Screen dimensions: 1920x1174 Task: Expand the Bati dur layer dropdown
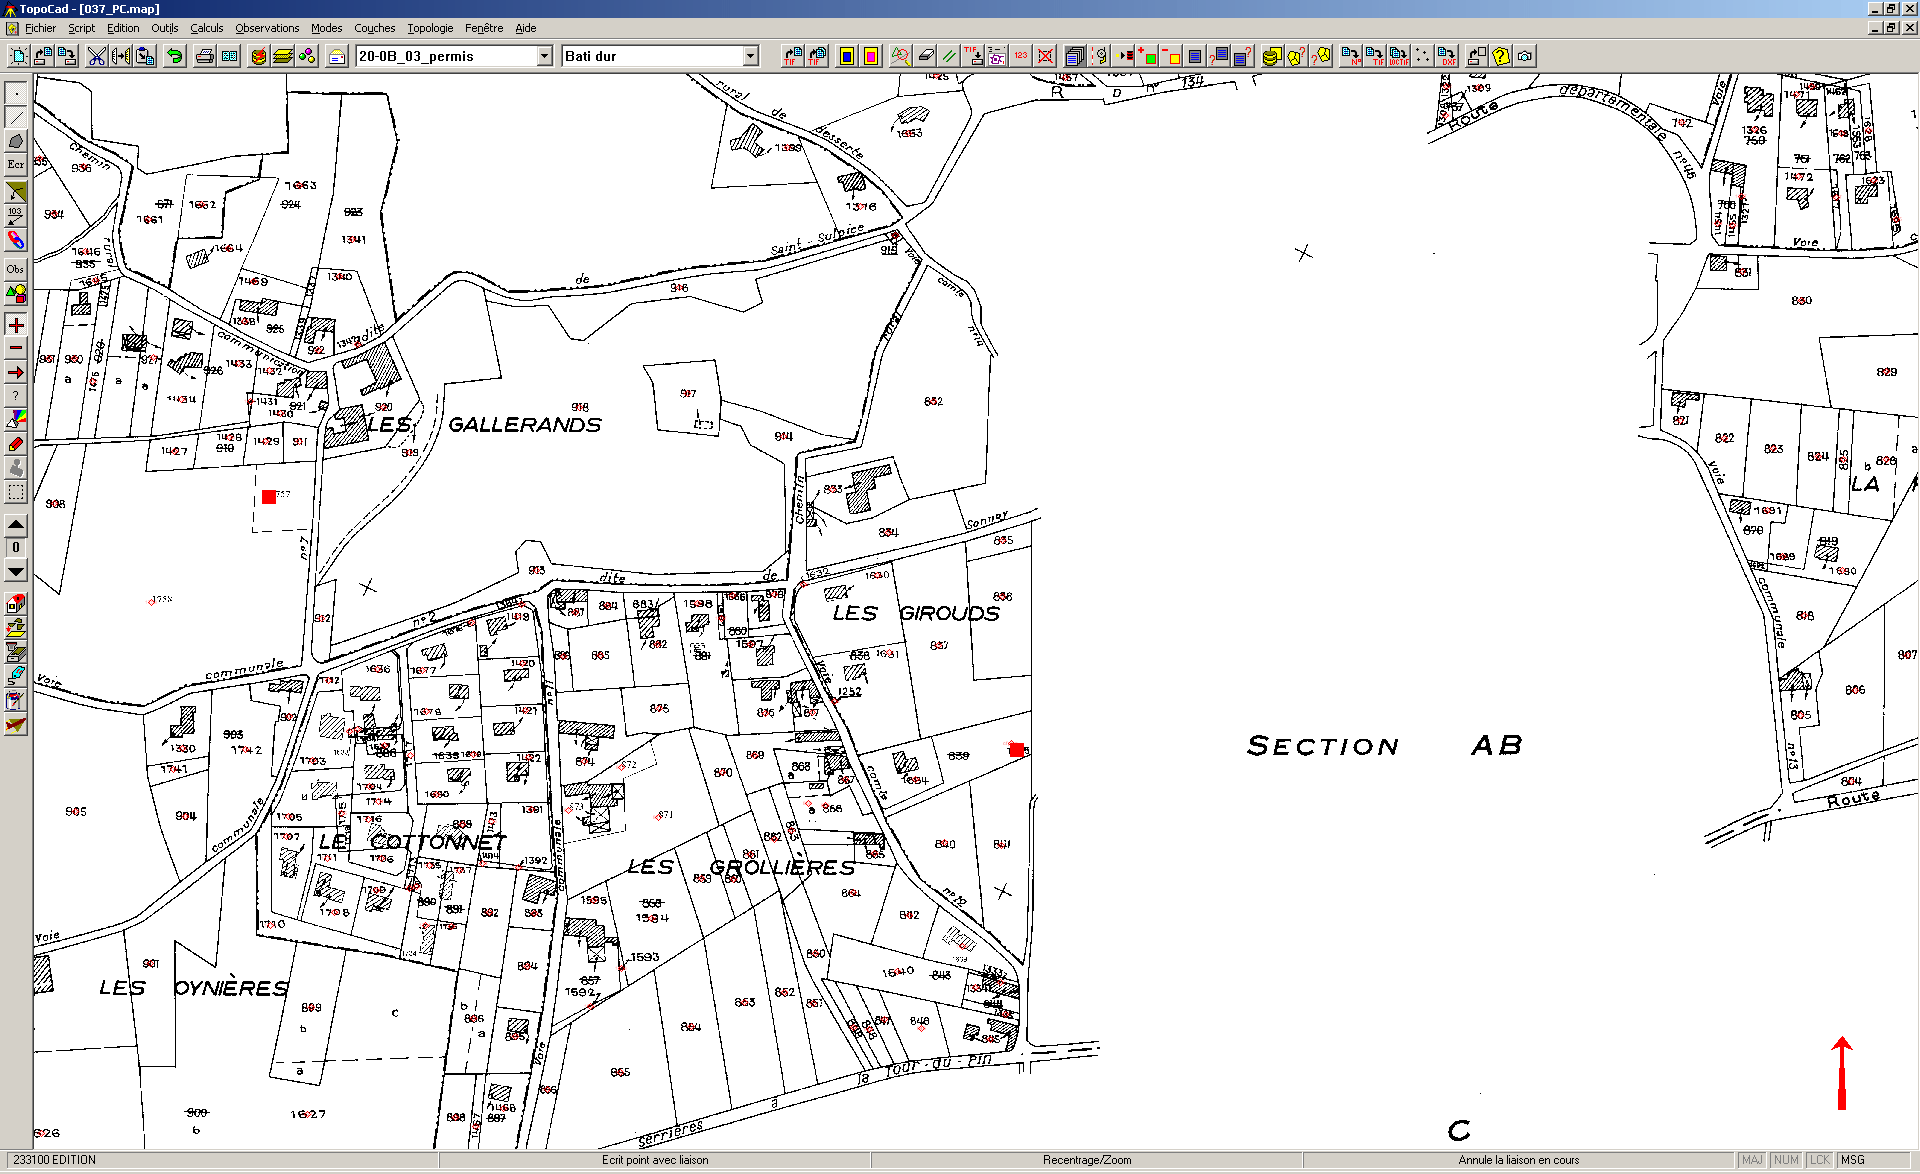[750, 56]
